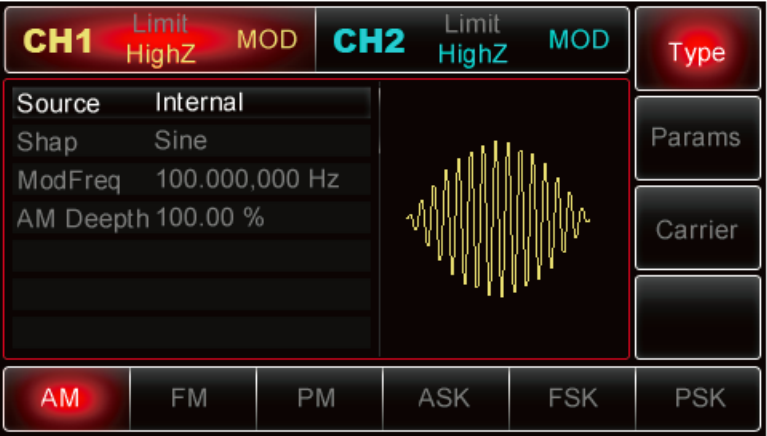767x436 pixels.
Task: Click the HighZ label under CH1
Action: tap(159, 55)
